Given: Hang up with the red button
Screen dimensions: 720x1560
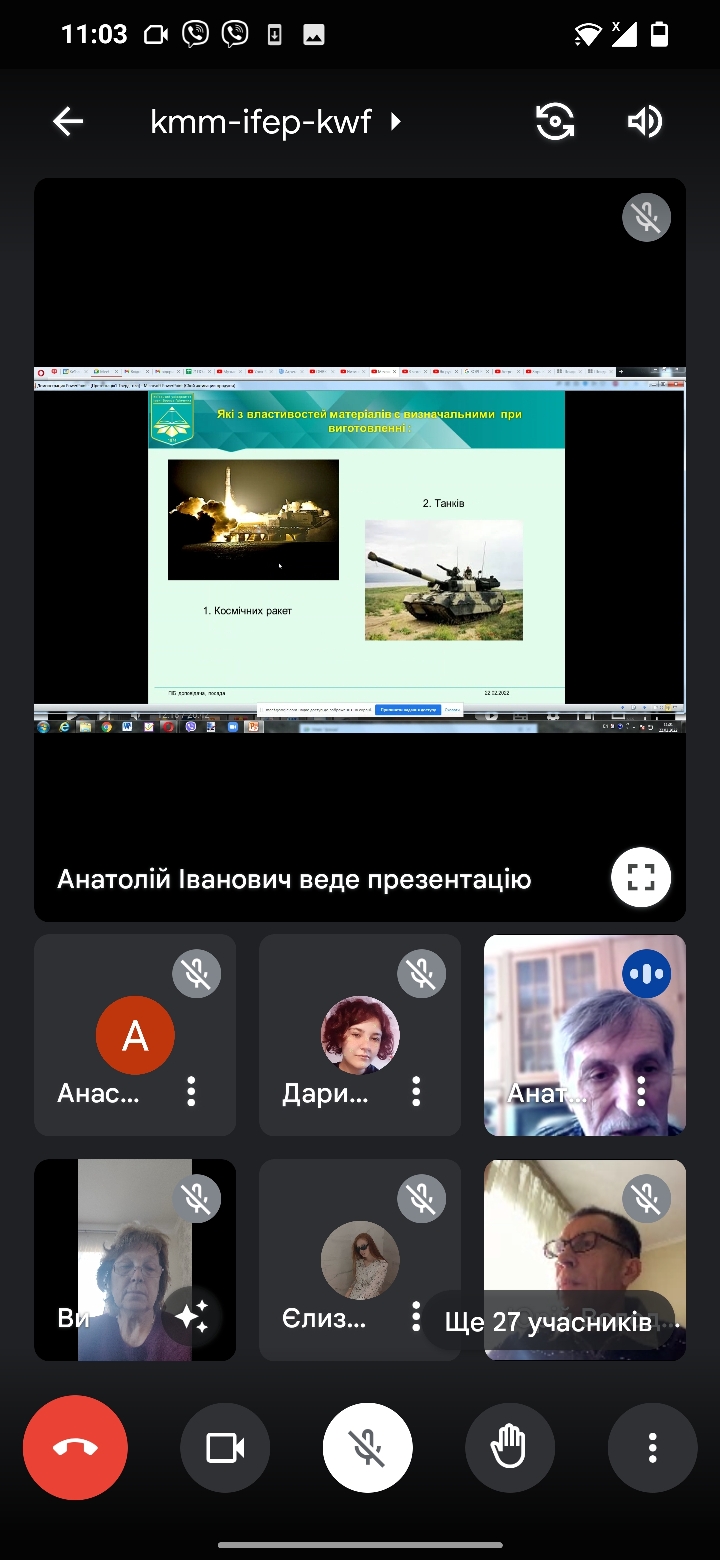Looking at the screenshot, I should pyautogui.click(x=76, y=1448).
